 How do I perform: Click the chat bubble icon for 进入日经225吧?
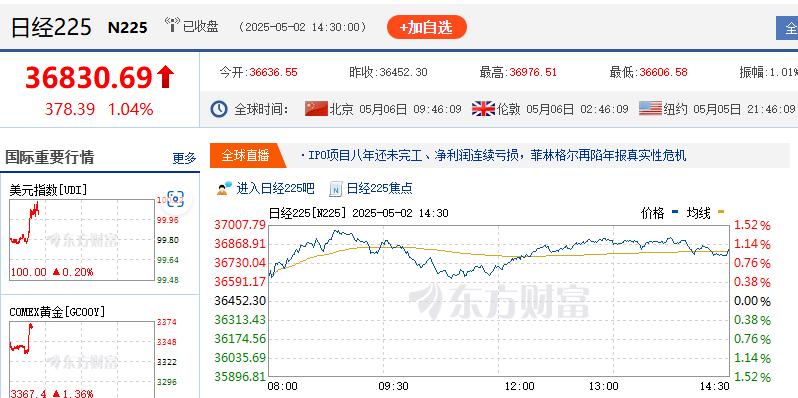(224, 188)
